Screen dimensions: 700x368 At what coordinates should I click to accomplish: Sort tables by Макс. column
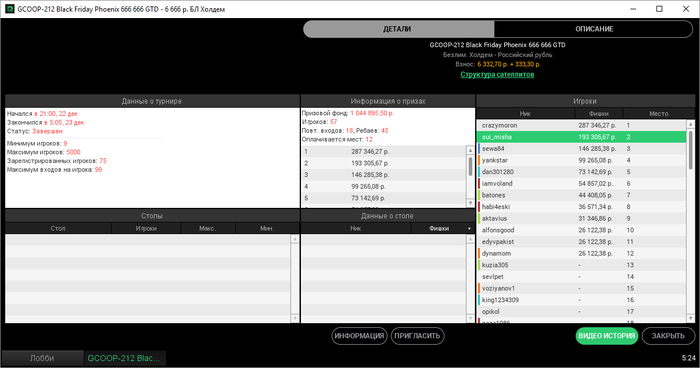pyautogui.click(x=208, y=228)
